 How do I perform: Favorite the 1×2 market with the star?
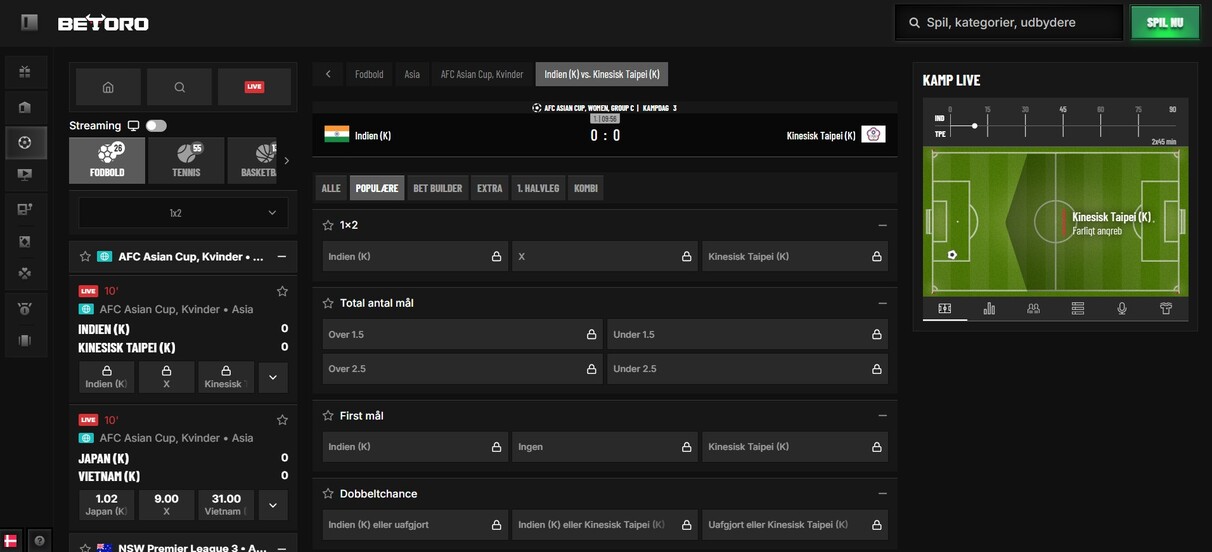(327, 226)
